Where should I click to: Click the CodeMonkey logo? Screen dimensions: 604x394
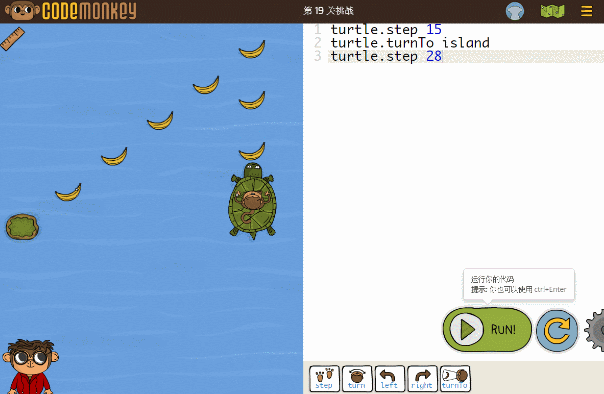(x=71, y=11)
